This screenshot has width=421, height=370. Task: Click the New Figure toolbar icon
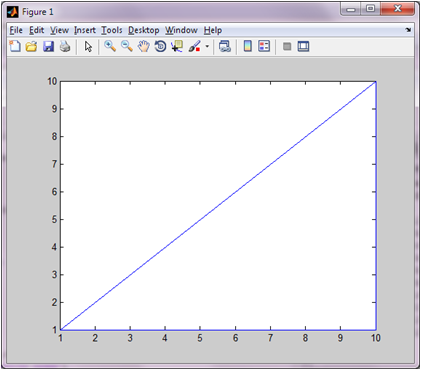pyautogui.click(x=15, y=46)
